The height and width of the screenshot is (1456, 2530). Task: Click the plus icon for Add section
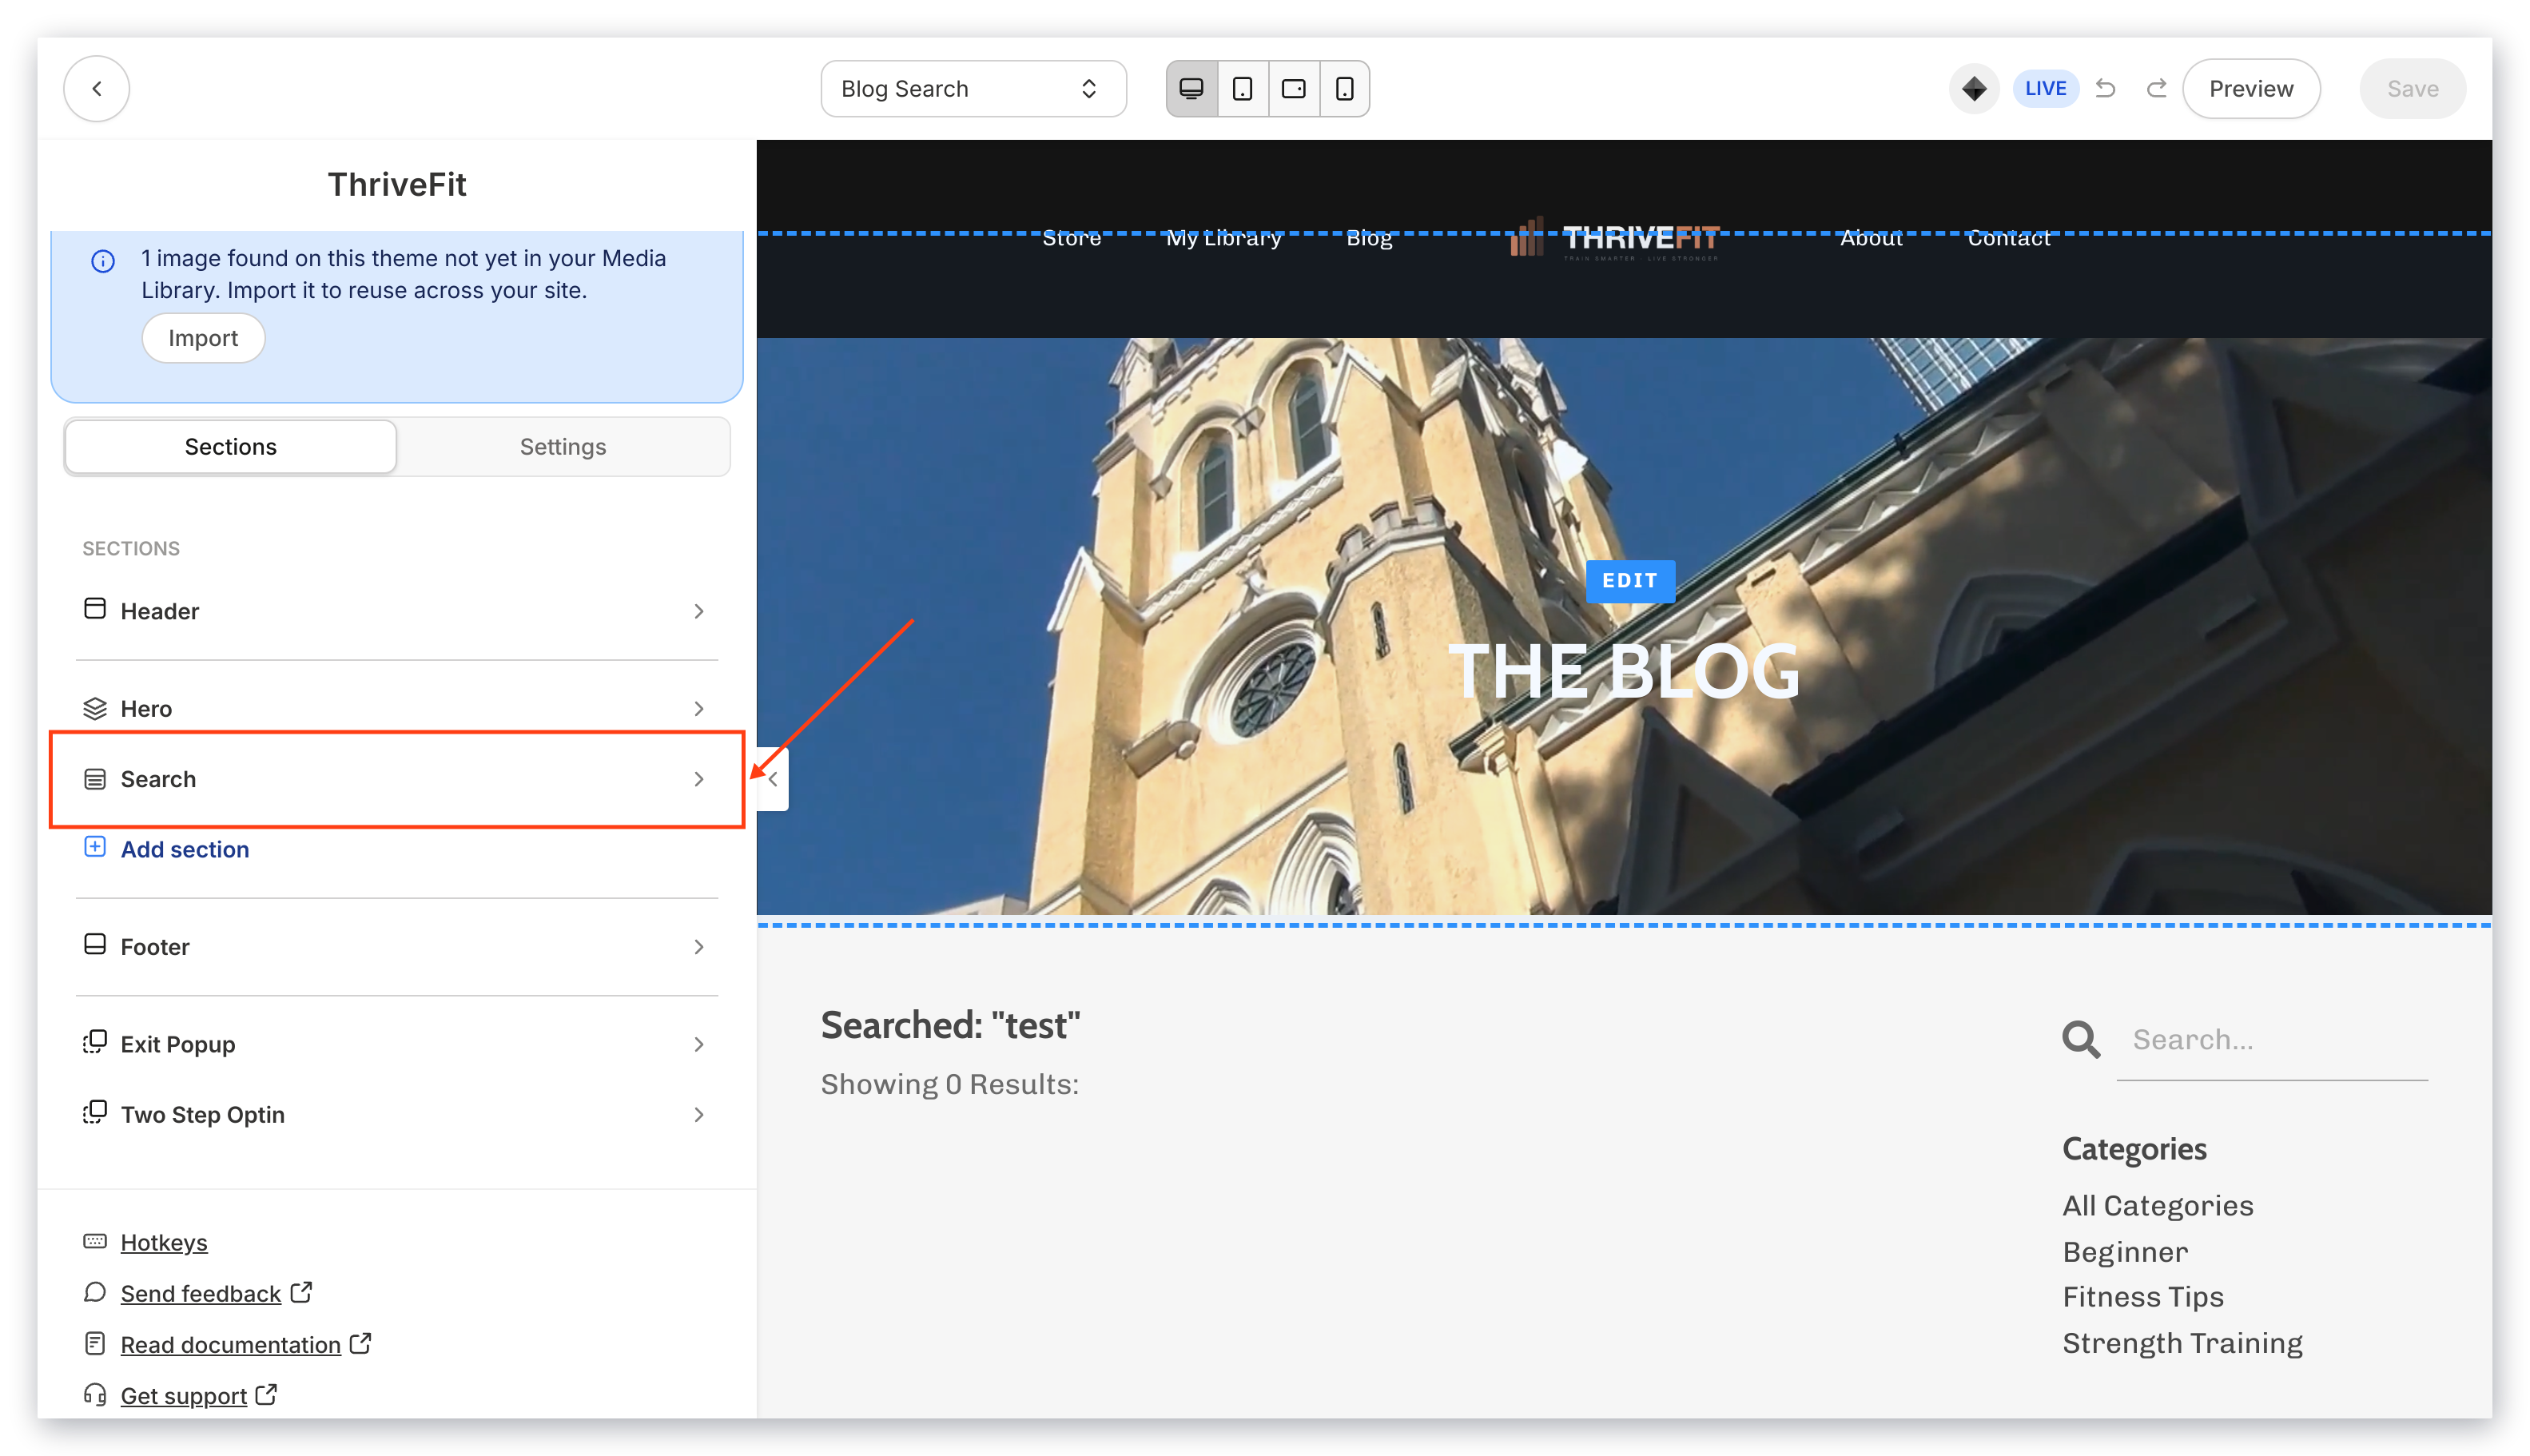pyautogui.click(x=95, y=847)
